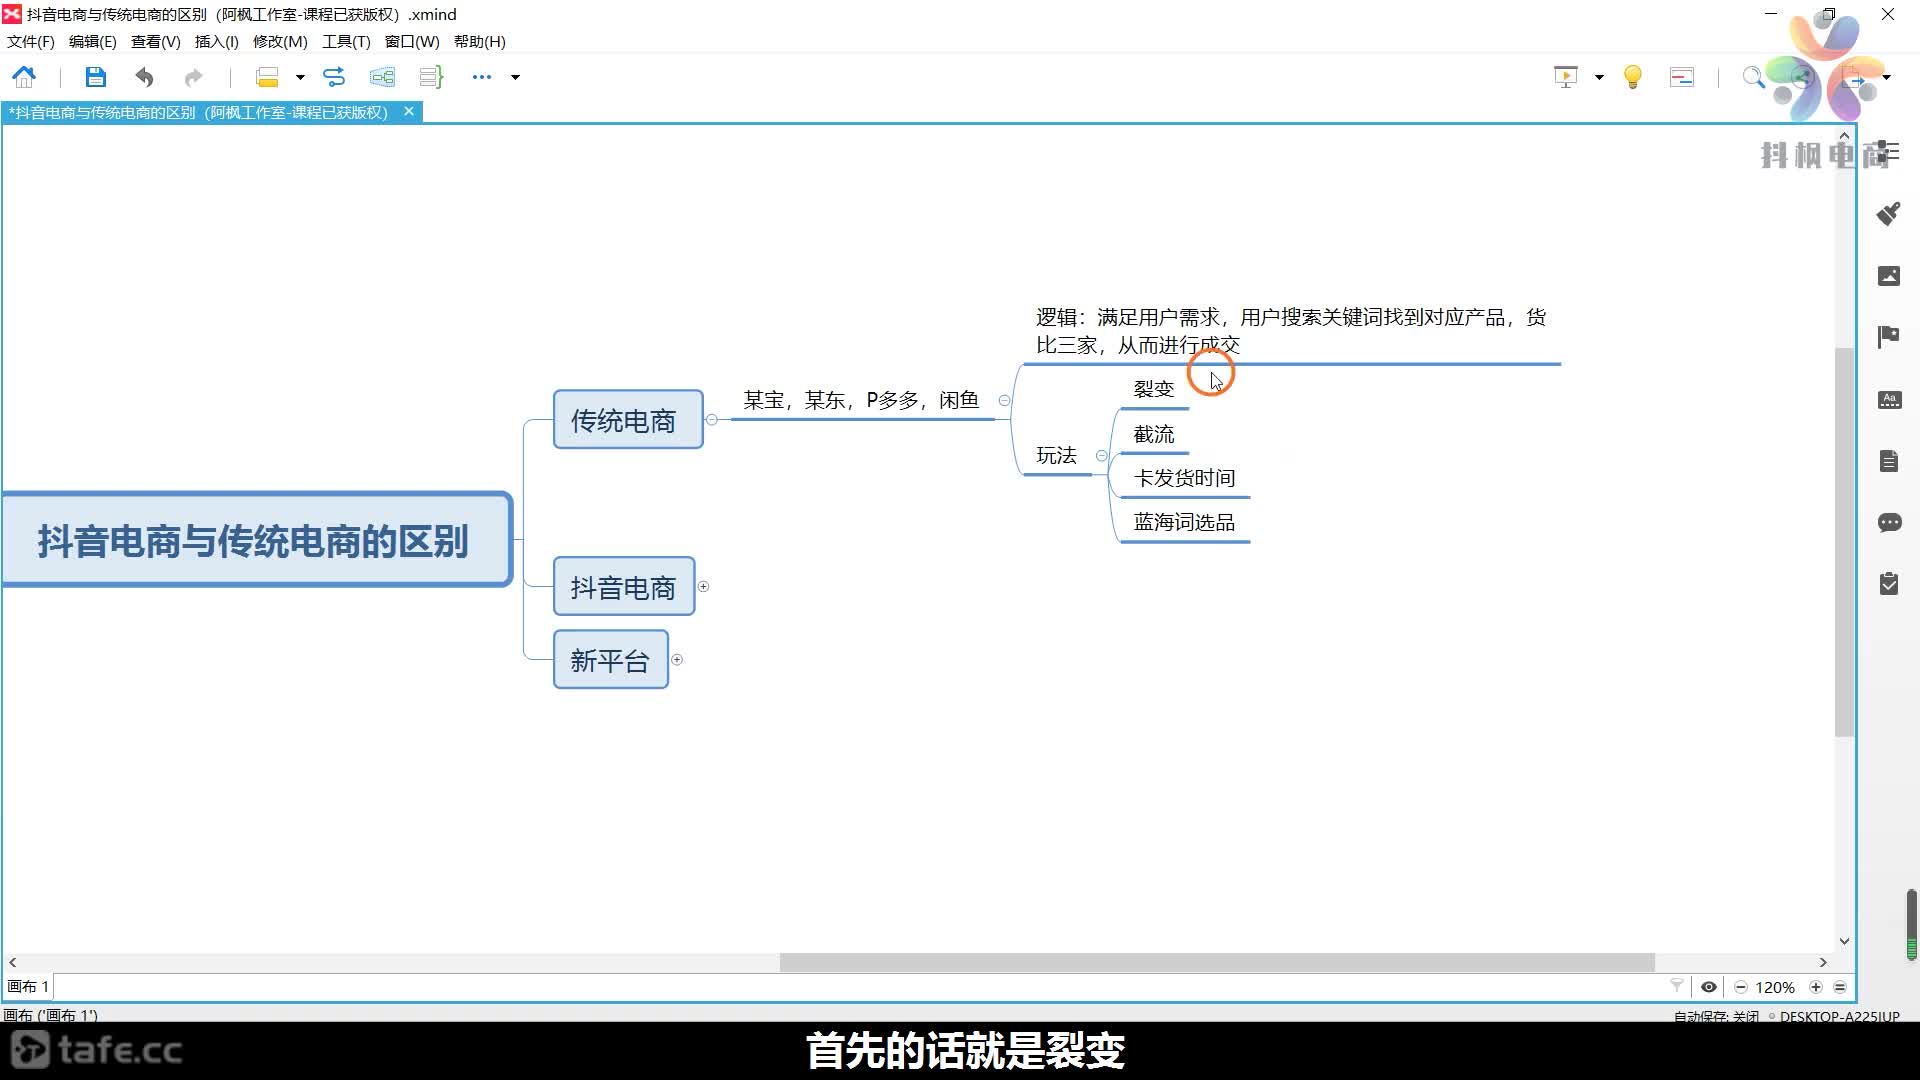Screen dimensions: 1920x1080
Task: Launch brainstorming lightbulb mode
Action: click(1633, 77)
